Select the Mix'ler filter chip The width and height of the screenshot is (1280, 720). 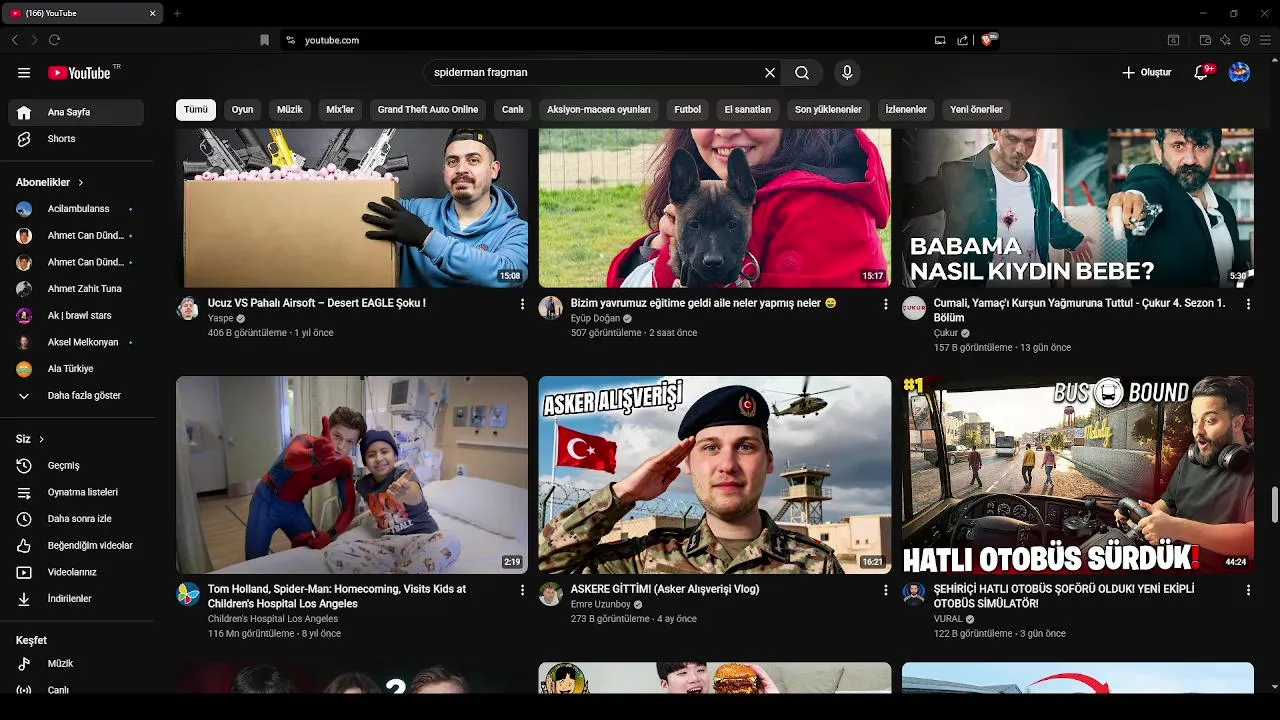click(340, 110)
